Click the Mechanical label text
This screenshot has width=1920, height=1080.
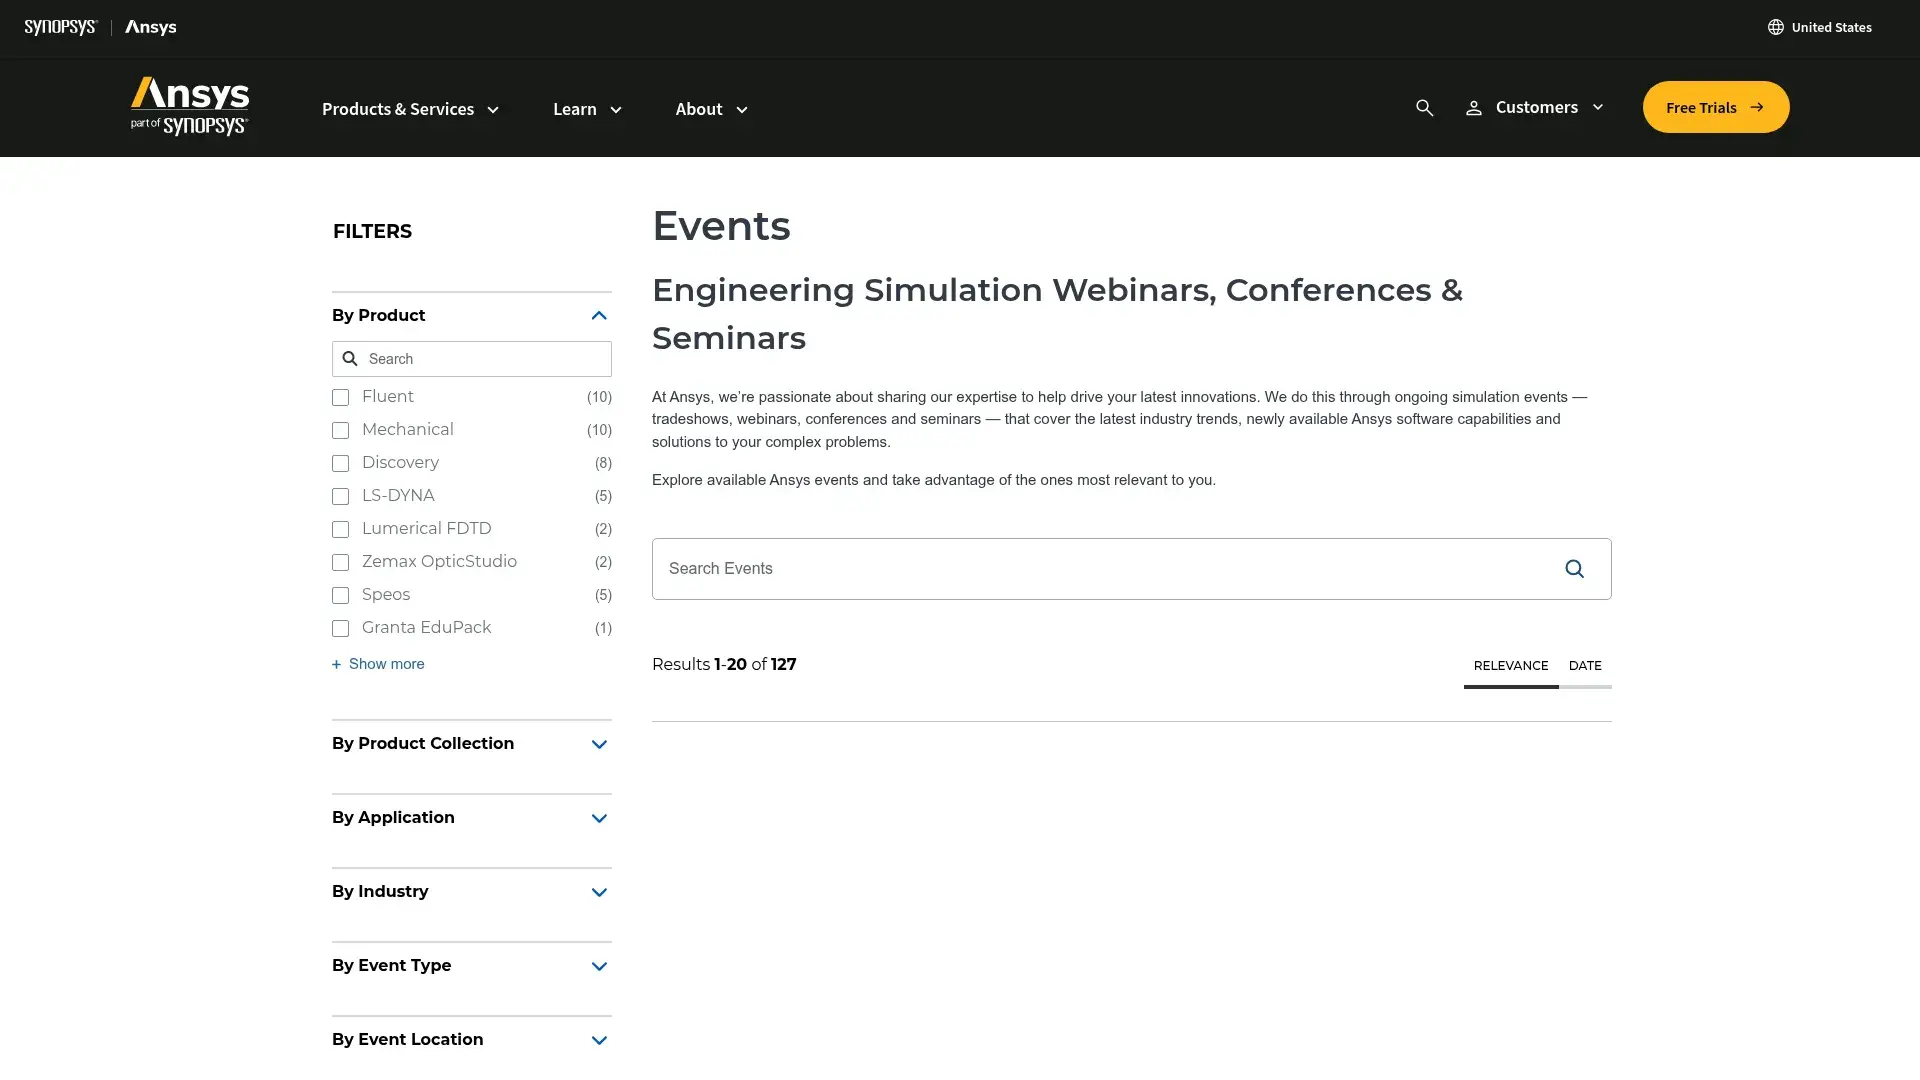click(408, 430)
